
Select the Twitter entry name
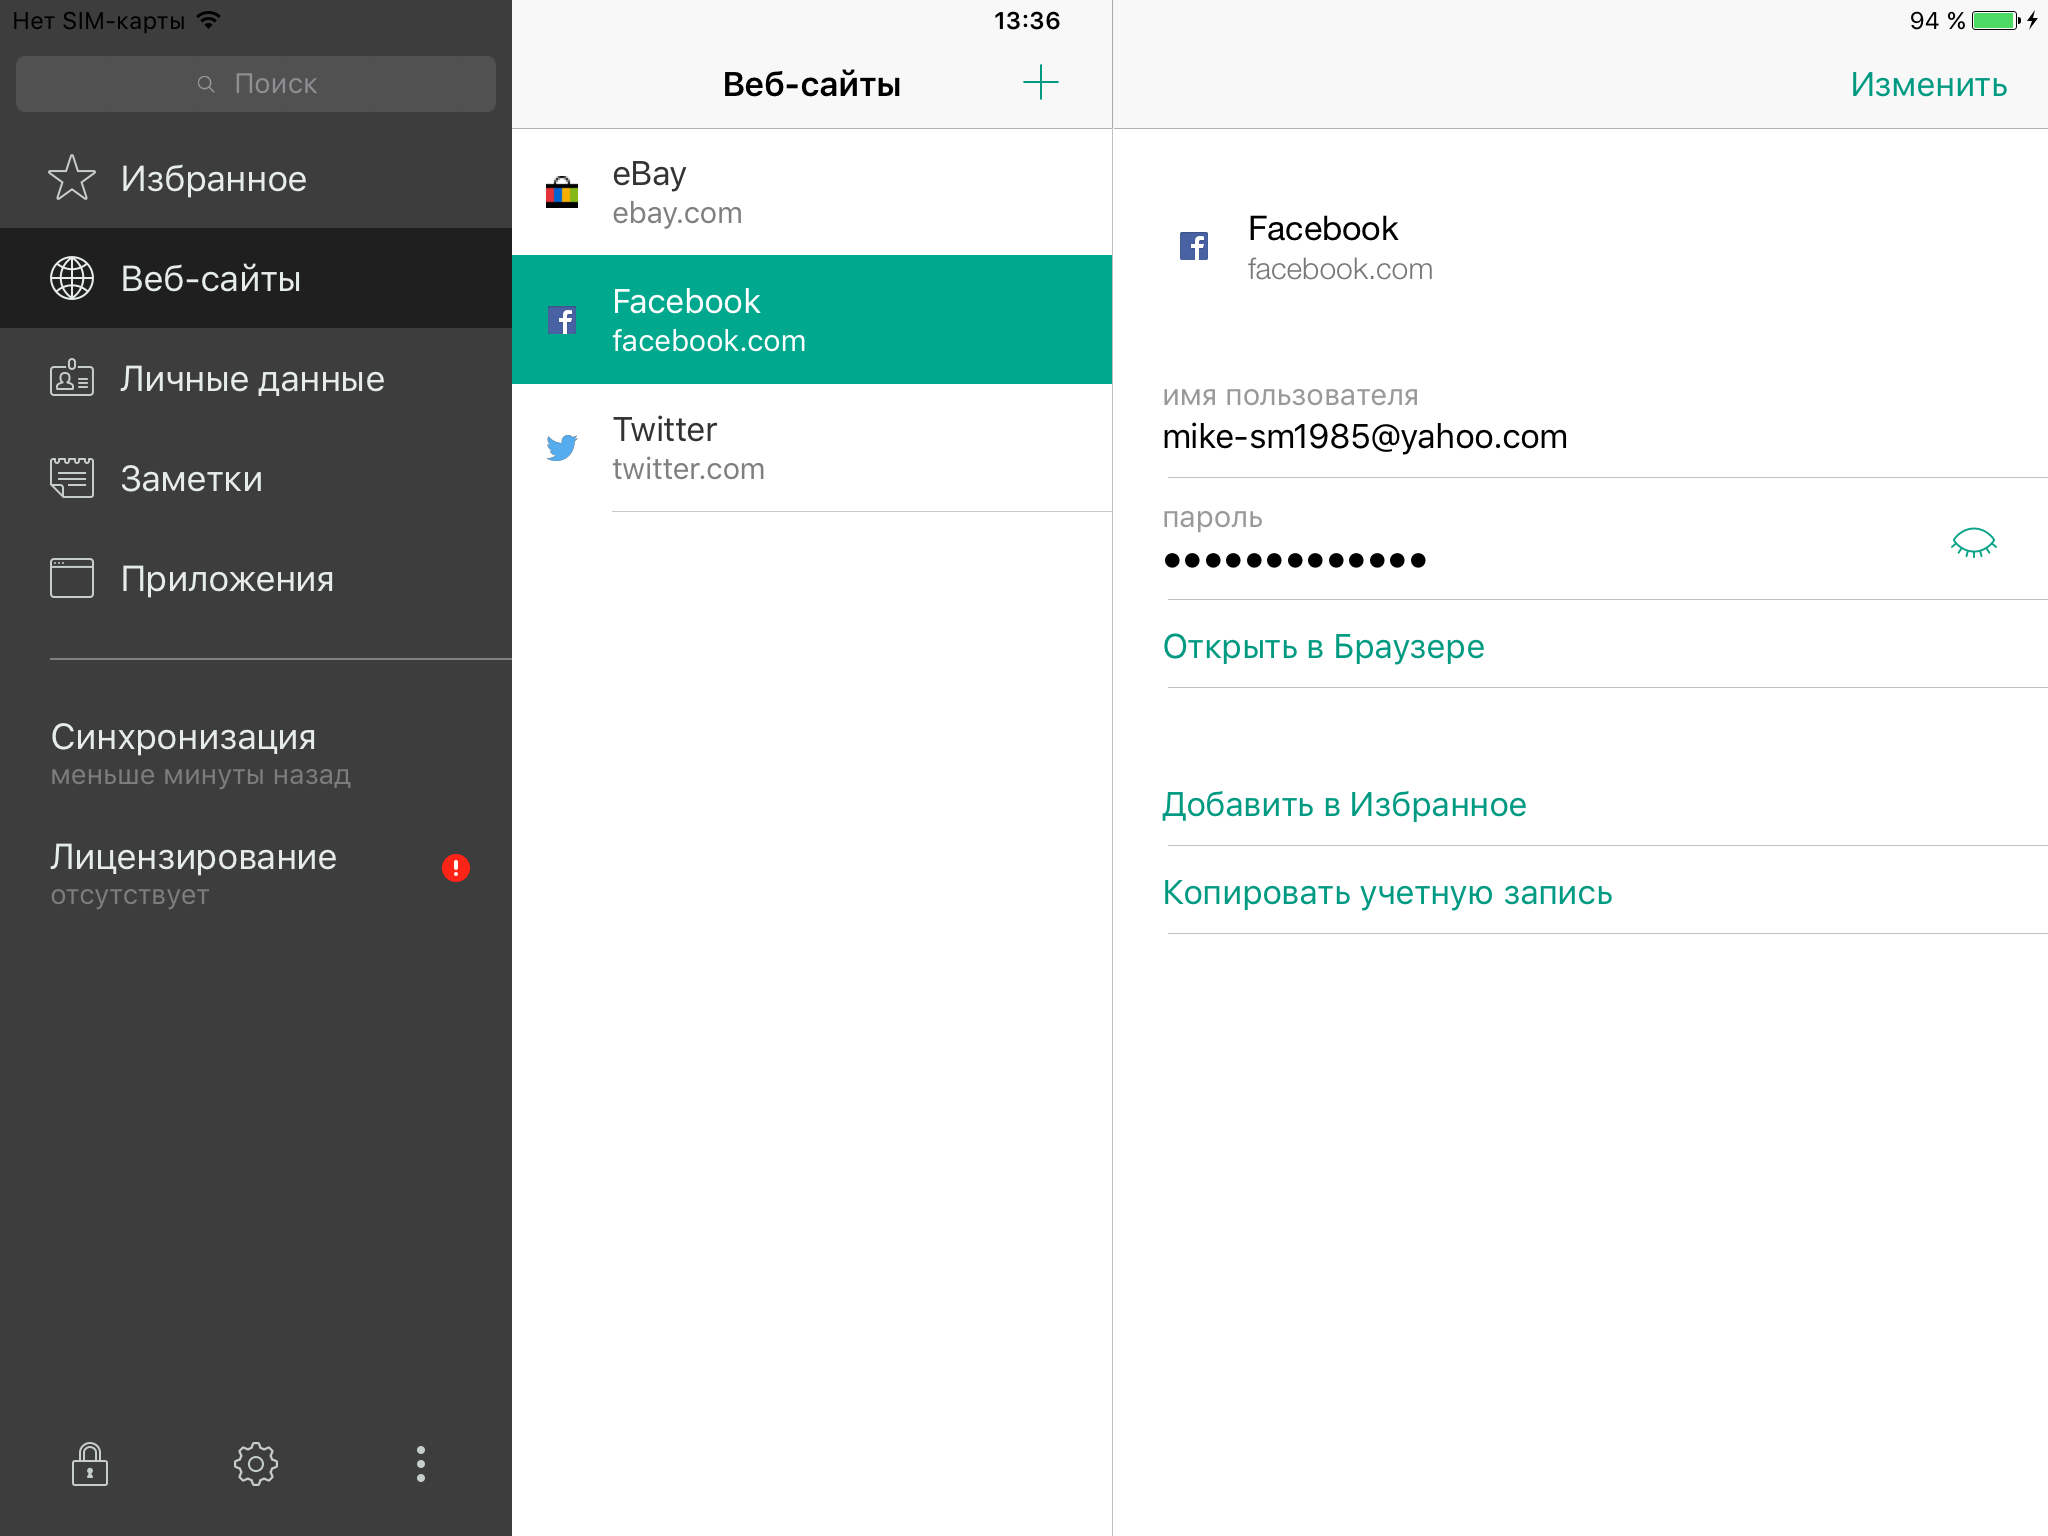tap(665, 429)
